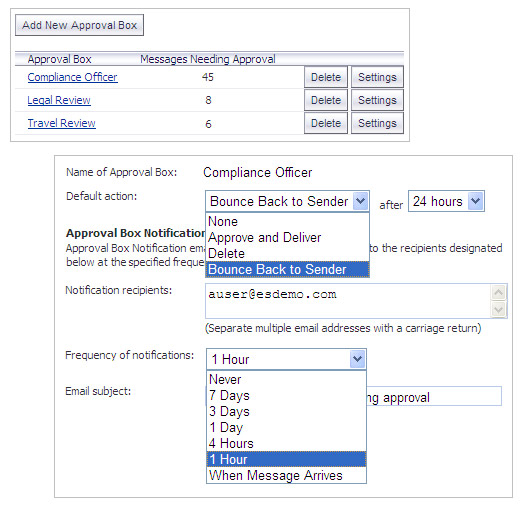Click the Add New Approval Box button
This screenshot has height=508, width=525.
[x=79, y=25]
